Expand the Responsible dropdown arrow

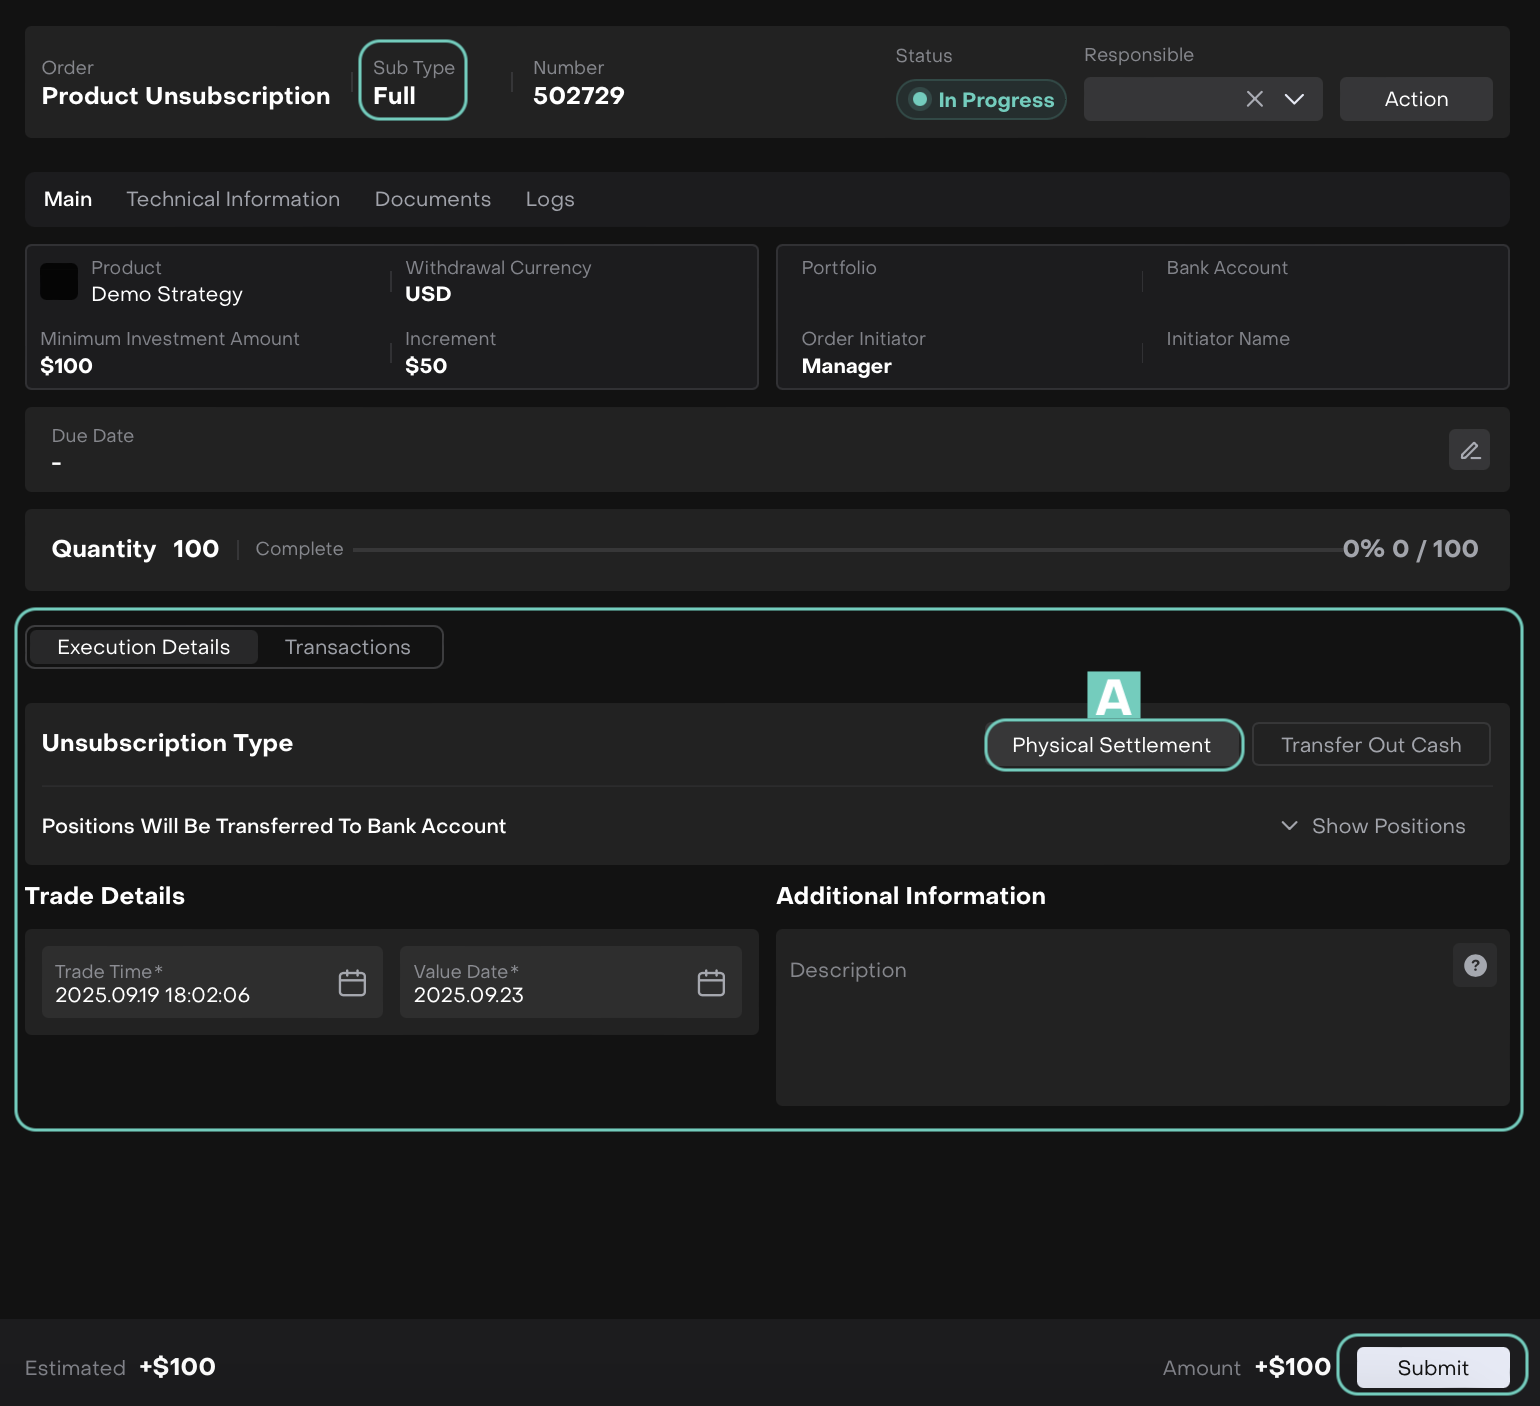pos(1294,99)
